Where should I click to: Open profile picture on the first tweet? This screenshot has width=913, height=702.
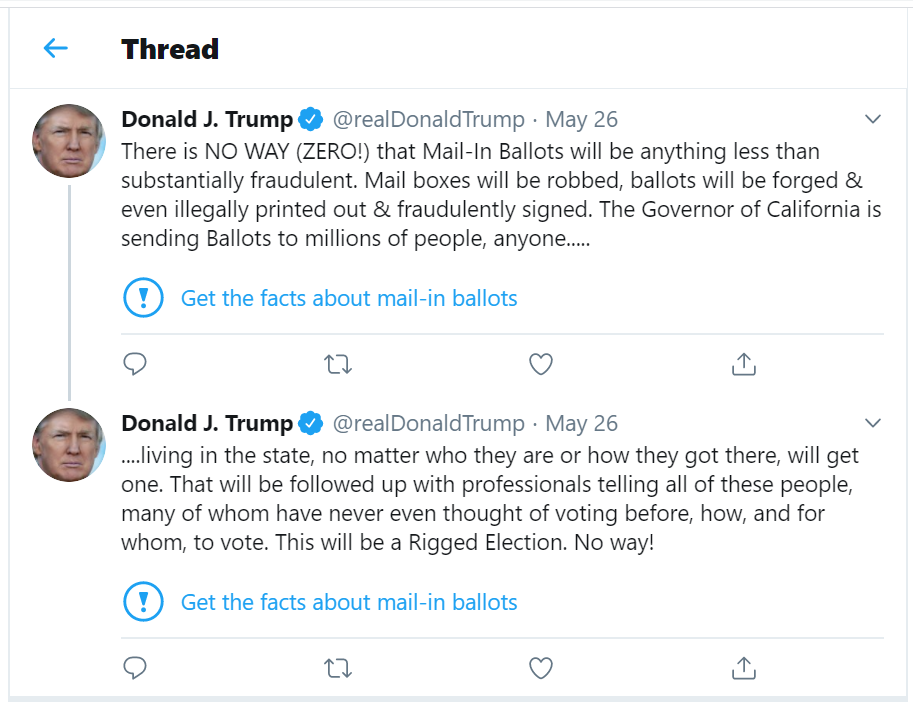[69, 141]
